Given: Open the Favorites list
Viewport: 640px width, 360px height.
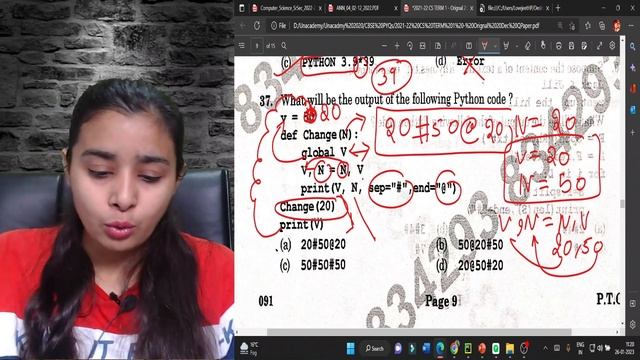Looking at the screenshot, I should tap(588, 26).
